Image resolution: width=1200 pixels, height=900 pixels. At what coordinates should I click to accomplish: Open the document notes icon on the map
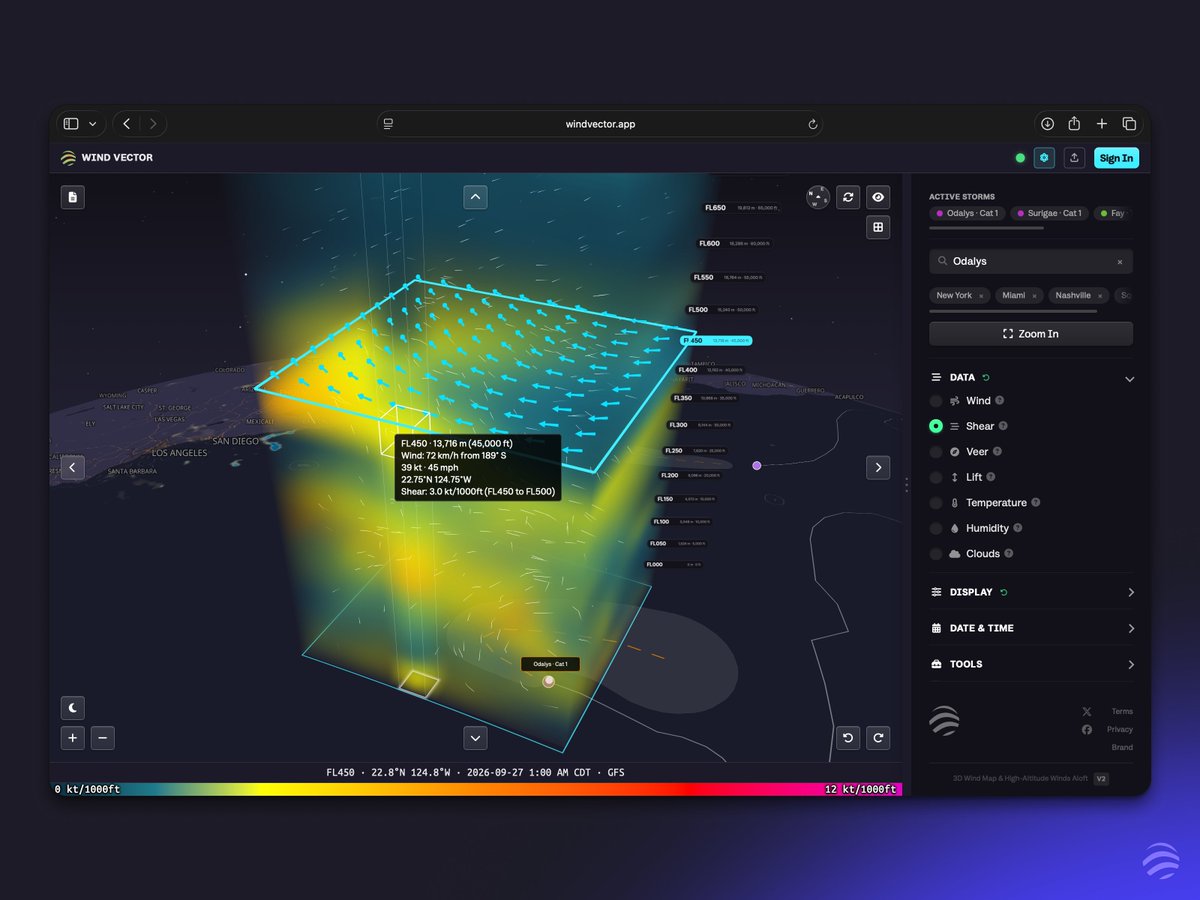(73, 197)
